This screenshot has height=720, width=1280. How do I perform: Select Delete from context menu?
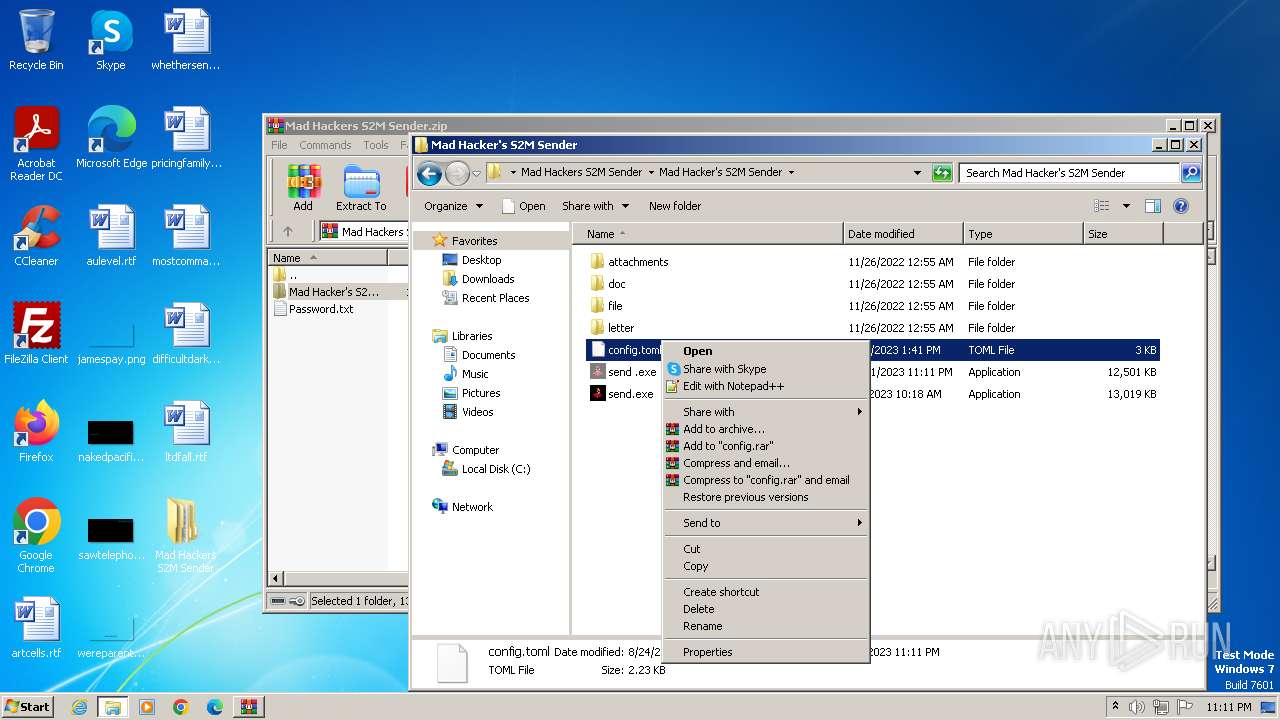[767, 609]
